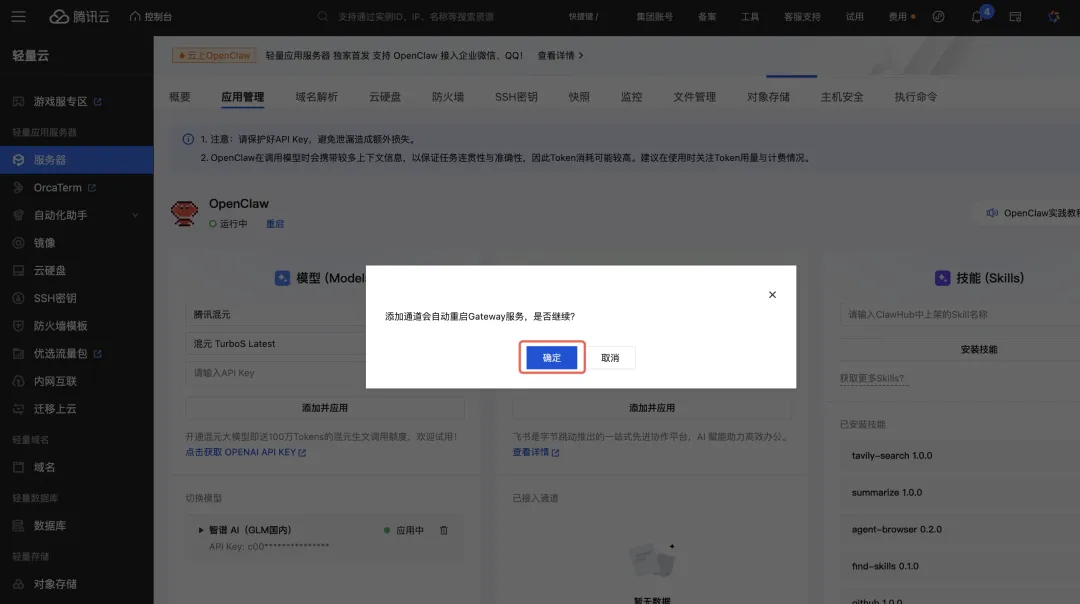Image resolution: width=1080 pixels, height=604 pixels.
Task: Open 点击获取 OPENAI API KEY link
Action: coord(245,452)
